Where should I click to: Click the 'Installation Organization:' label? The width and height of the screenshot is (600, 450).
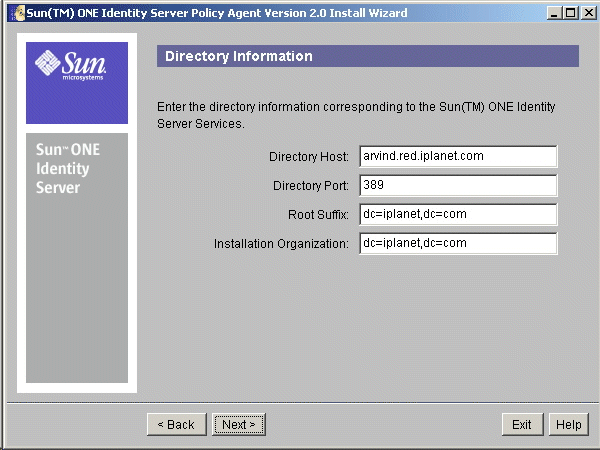(281, 244)
